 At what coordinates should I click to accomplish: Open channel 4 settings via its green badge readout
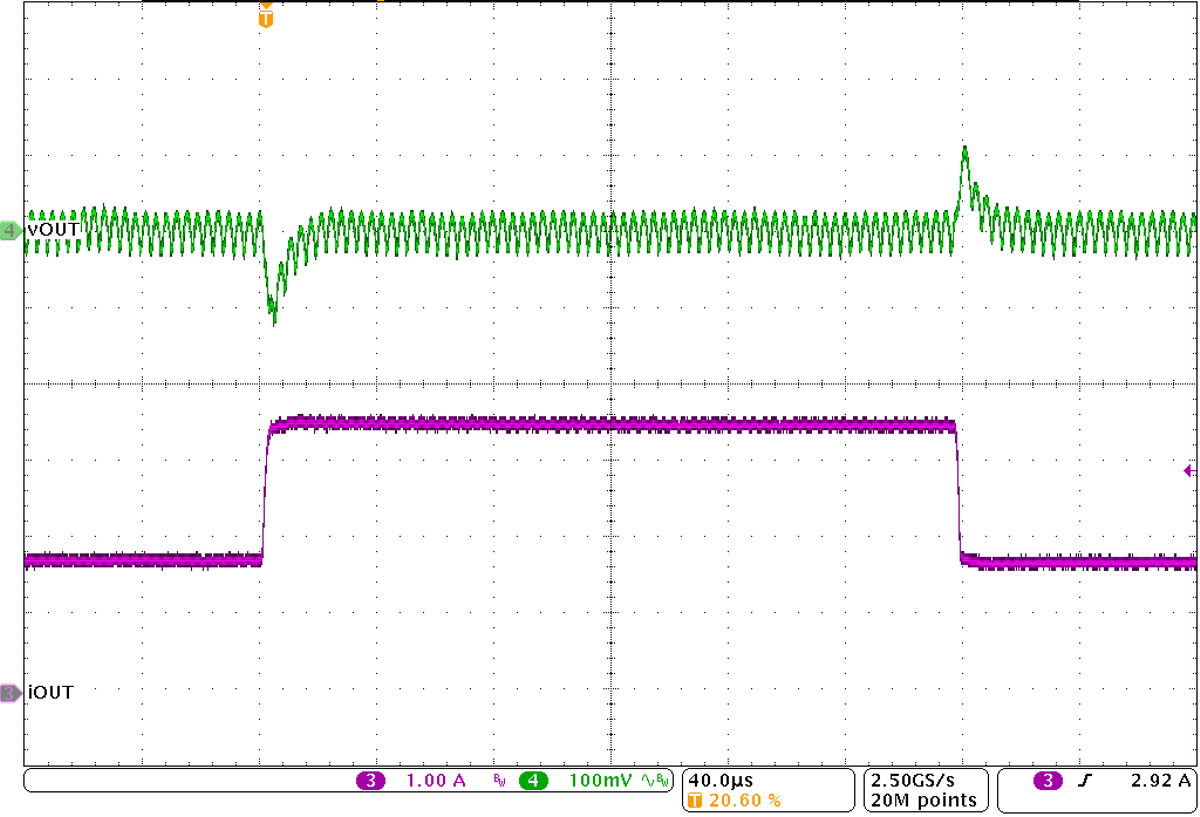pyautogui.click(x=531, y=779)
